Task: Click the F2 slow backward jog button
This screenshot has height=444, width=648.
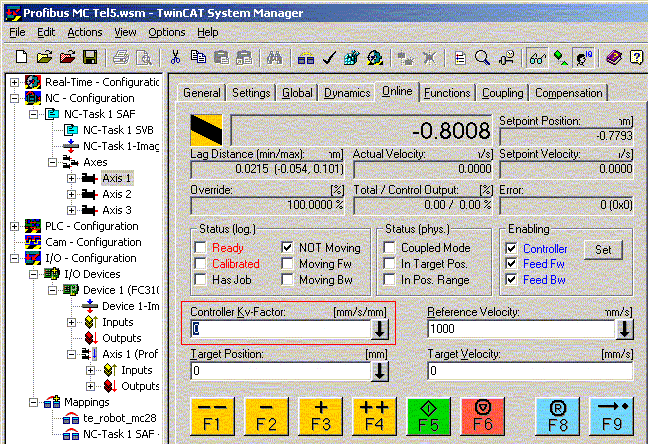Action: point(267,417)
